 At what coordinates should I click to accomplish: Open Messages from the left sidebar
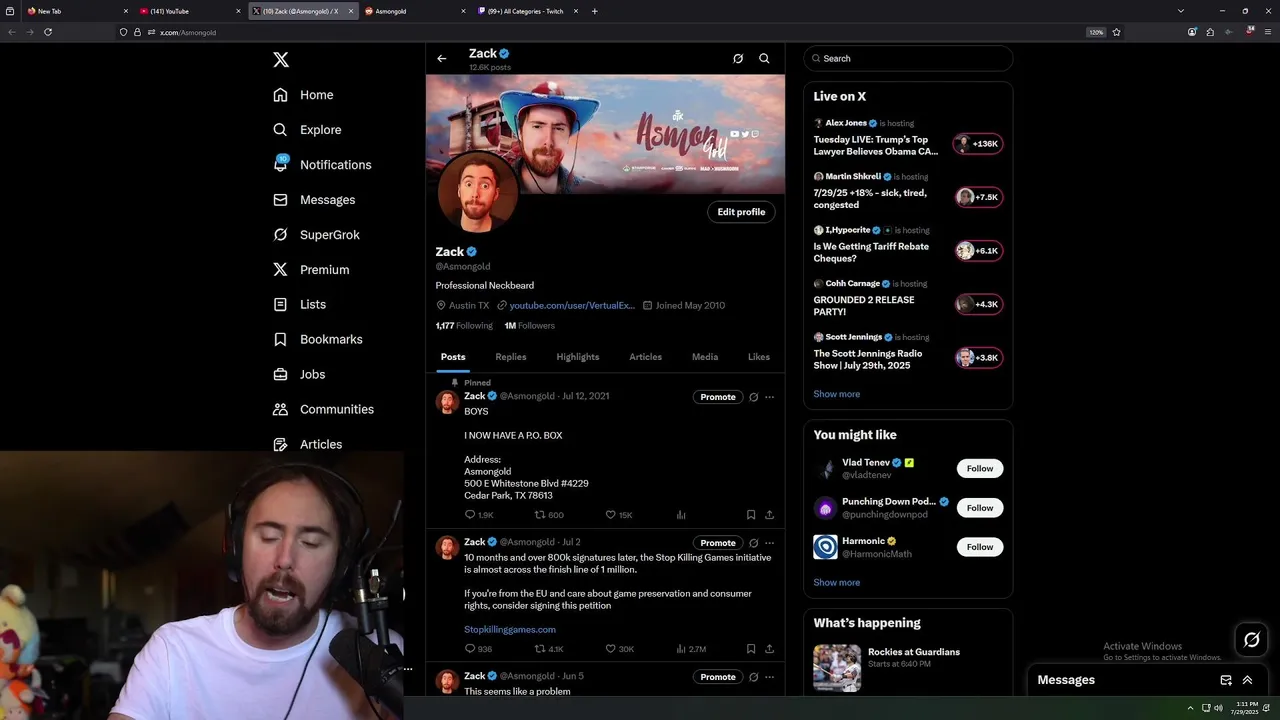pos(314,200)
